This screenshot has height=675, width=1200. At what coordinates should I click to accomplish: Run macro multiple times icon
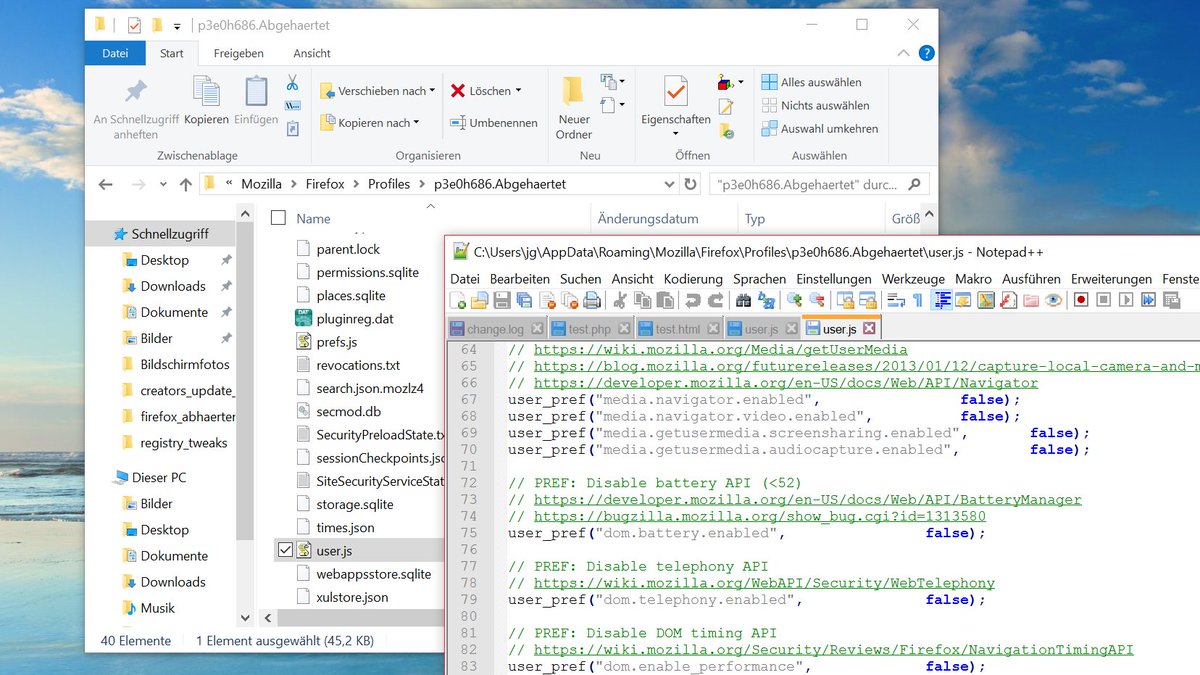point(1149,300)
